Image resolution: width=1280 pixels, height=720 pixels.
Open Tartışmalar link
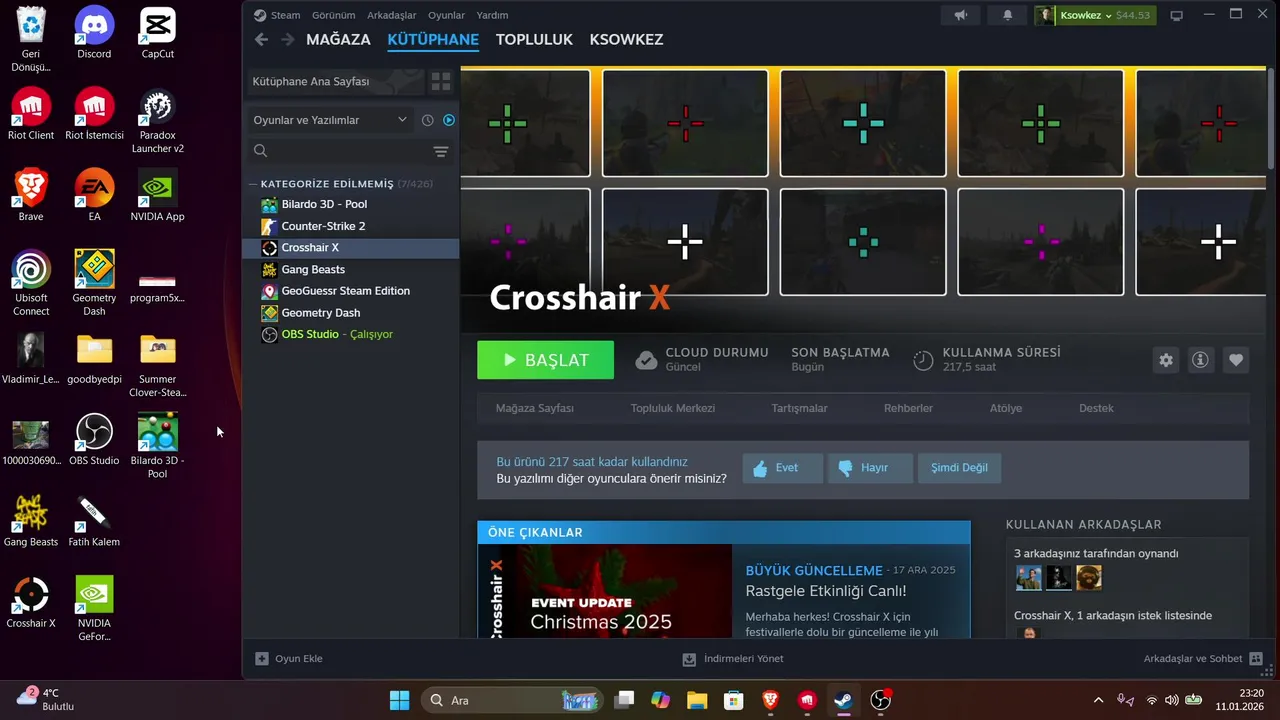pos(799,408)
